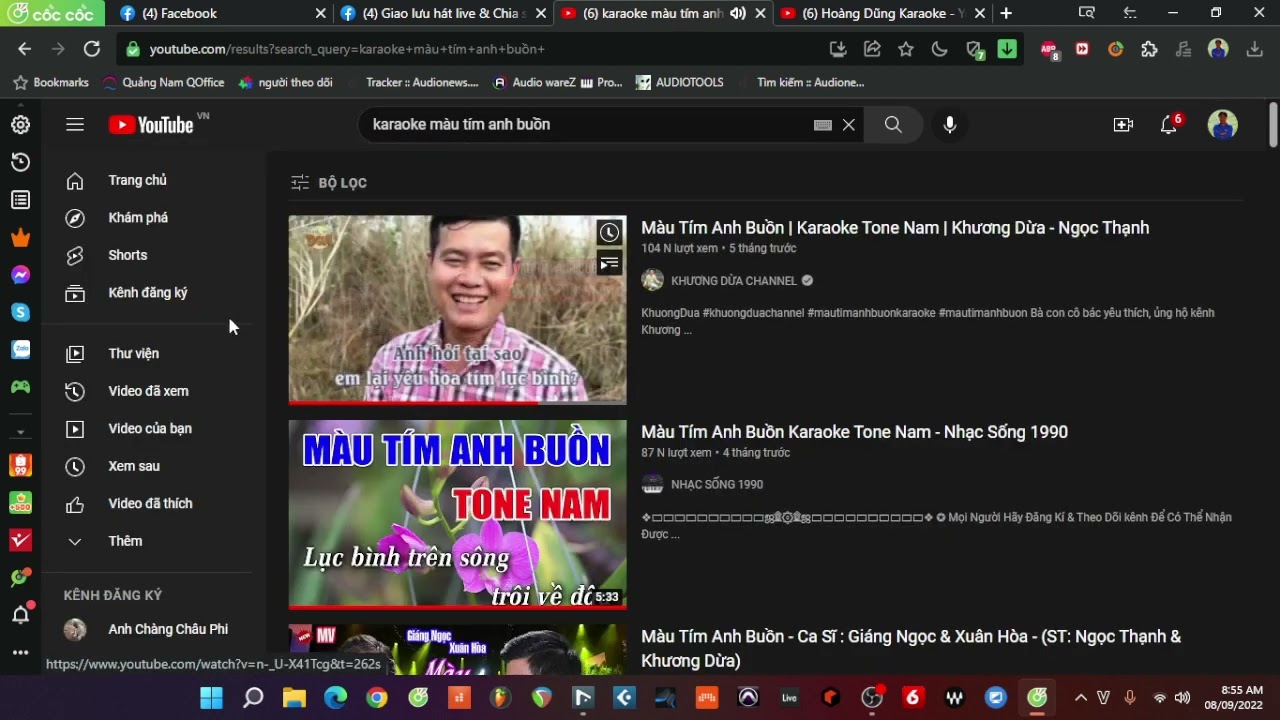1280x720 pixels.
Task: Open Skype in the Cốc Cốc sidebar
Action: 20,312
